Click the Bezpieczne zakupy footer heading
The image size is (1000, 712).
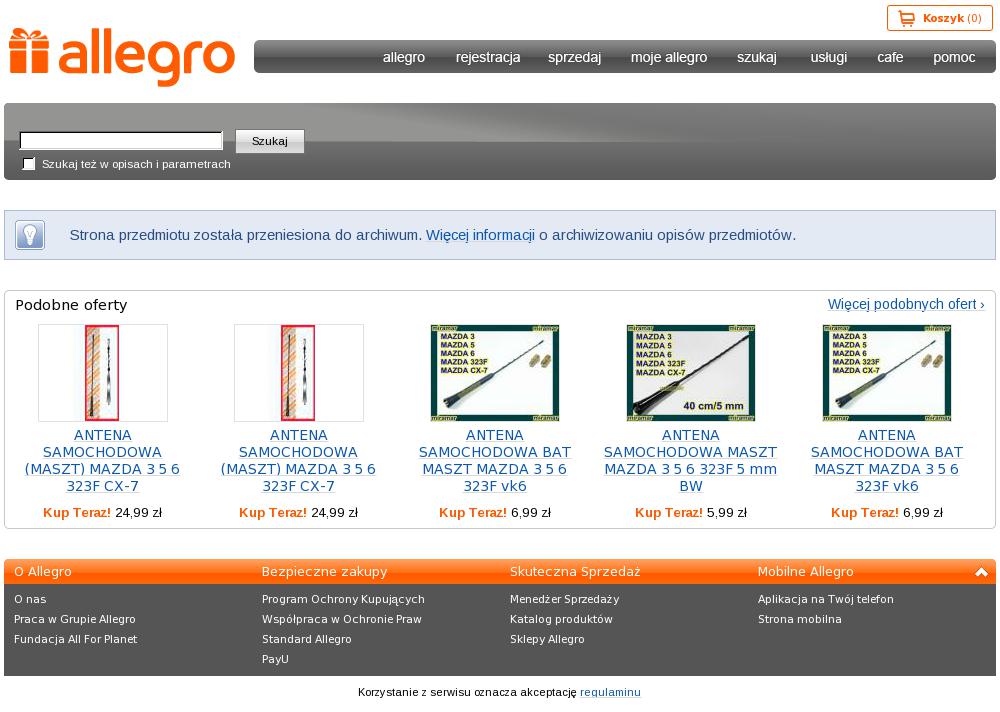(x=325, y=572)
